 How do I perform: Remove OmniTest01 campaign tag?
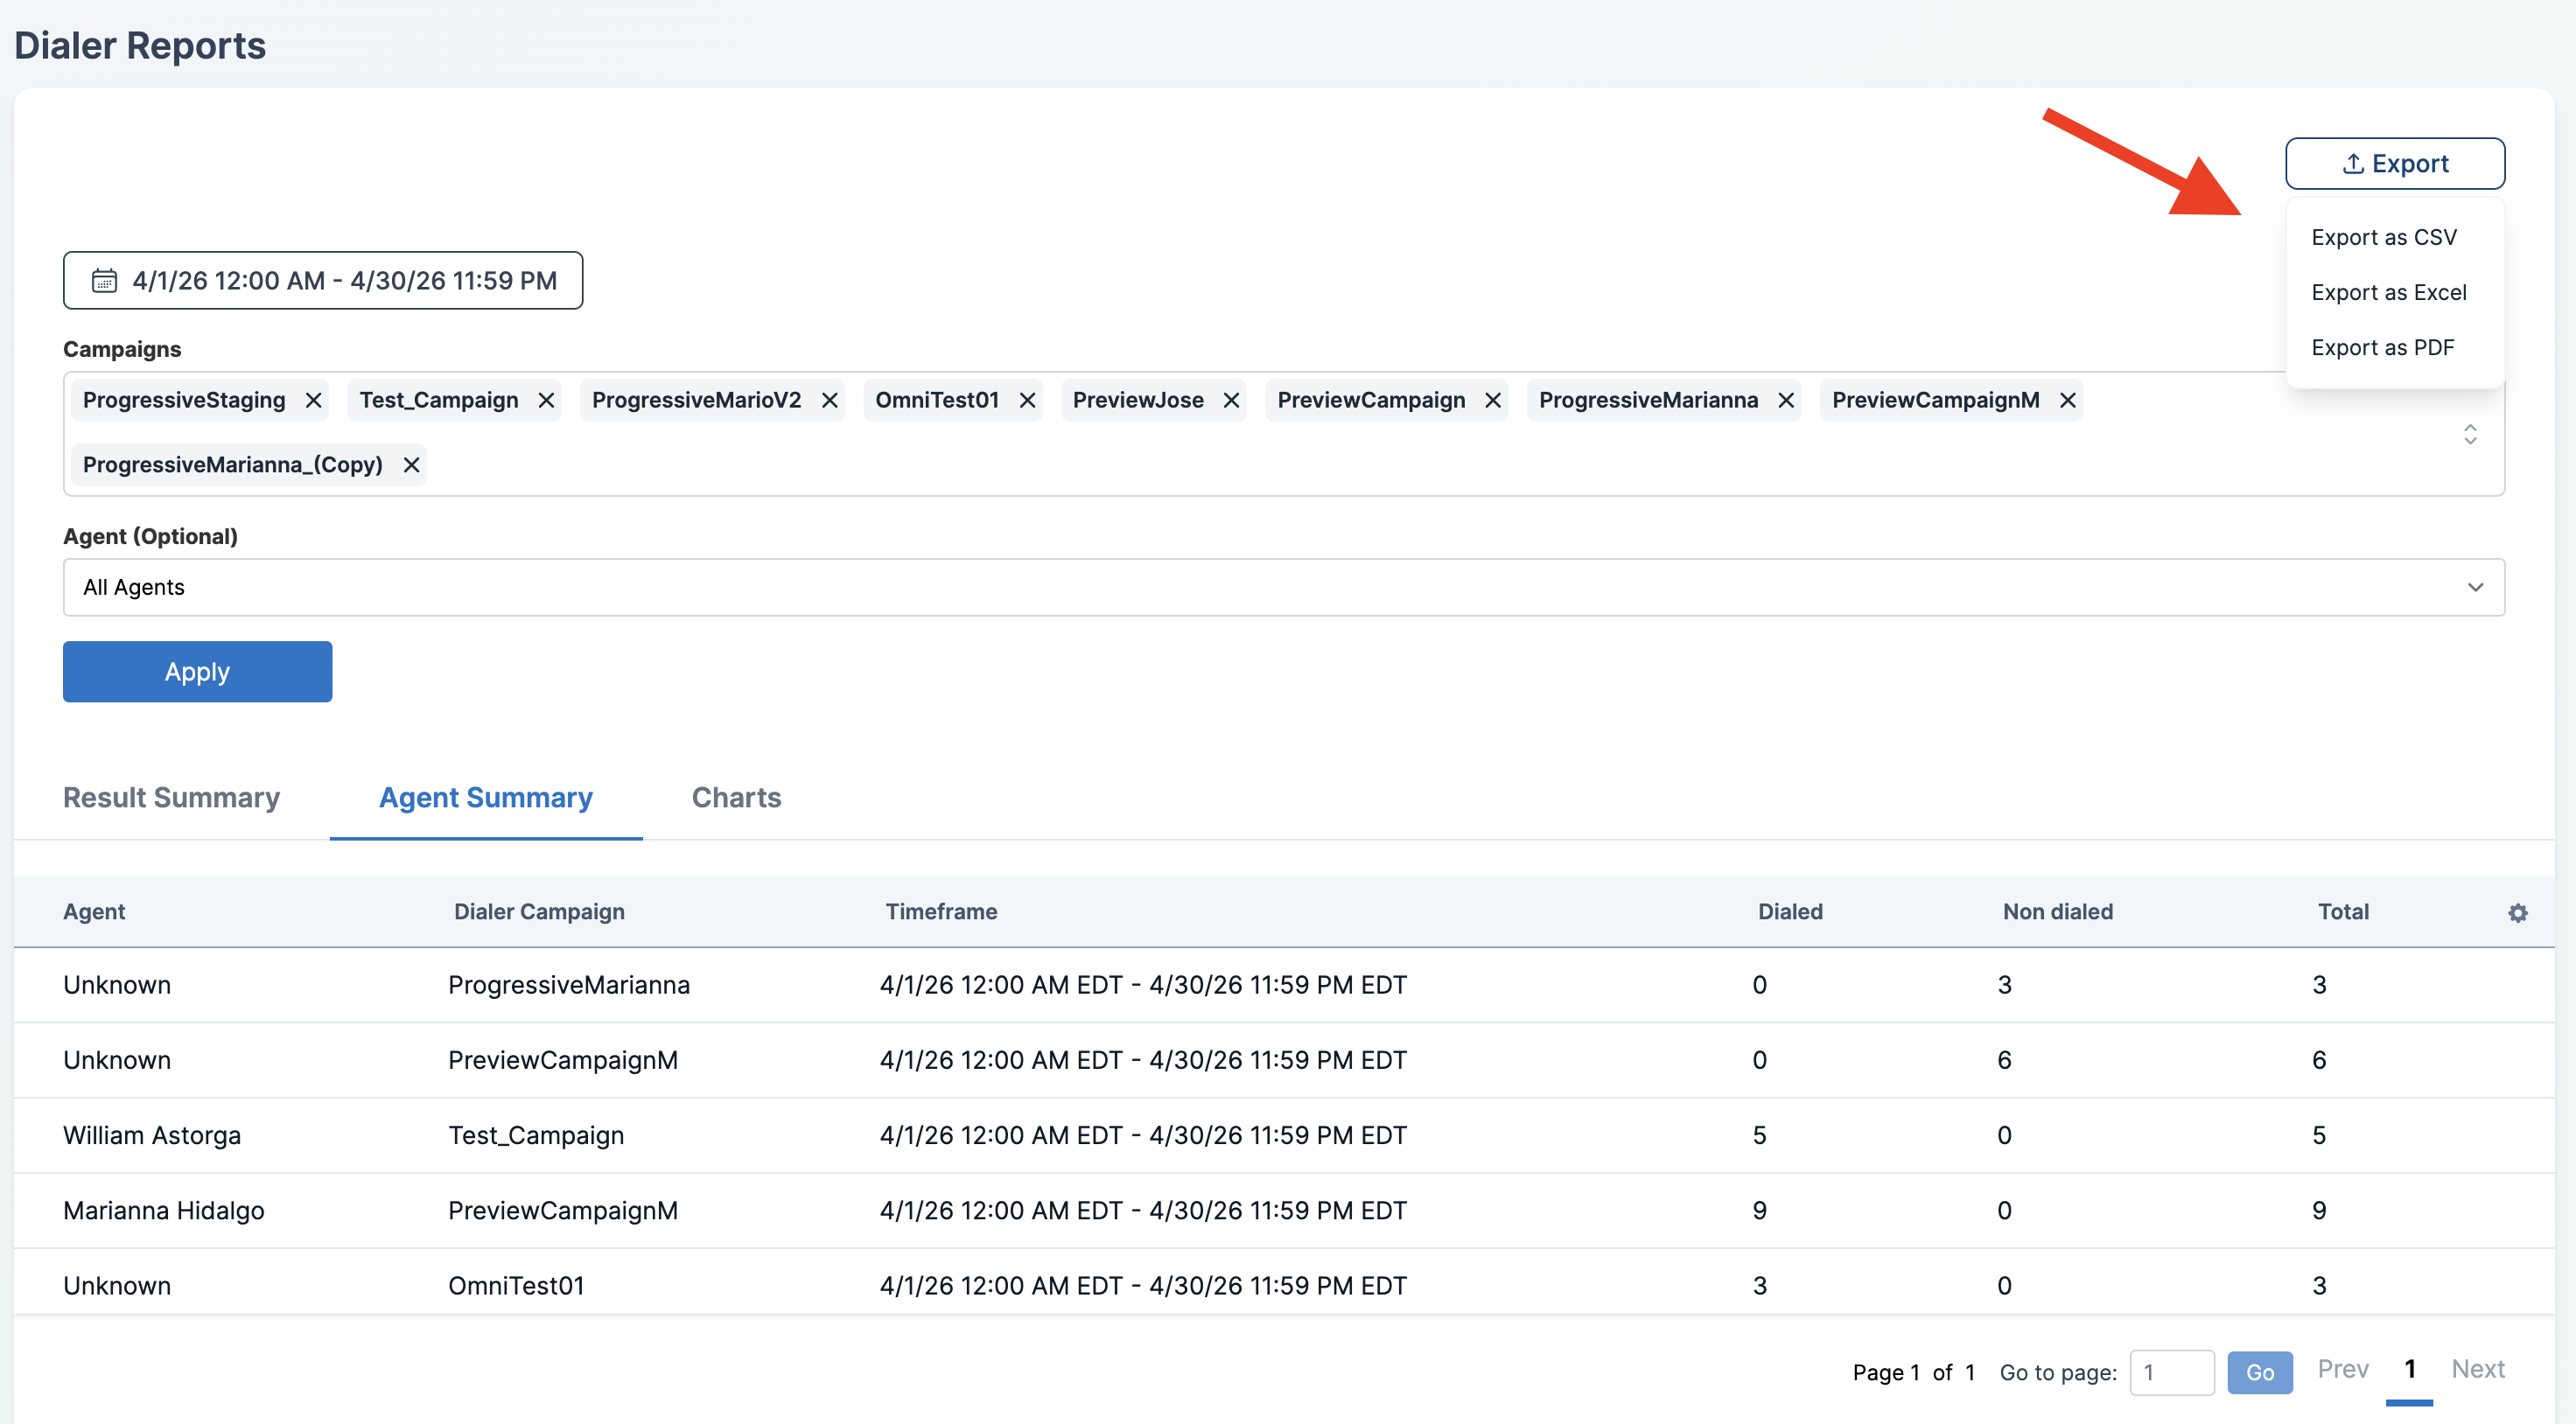(1027, 400)
